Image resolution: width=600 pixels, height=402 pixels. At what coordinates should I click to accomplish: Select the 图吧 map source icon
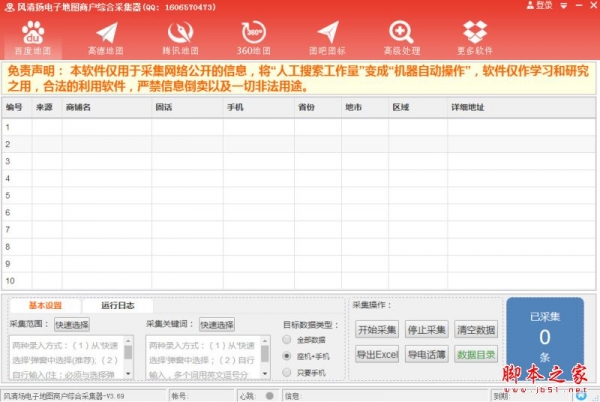[327, 38]
